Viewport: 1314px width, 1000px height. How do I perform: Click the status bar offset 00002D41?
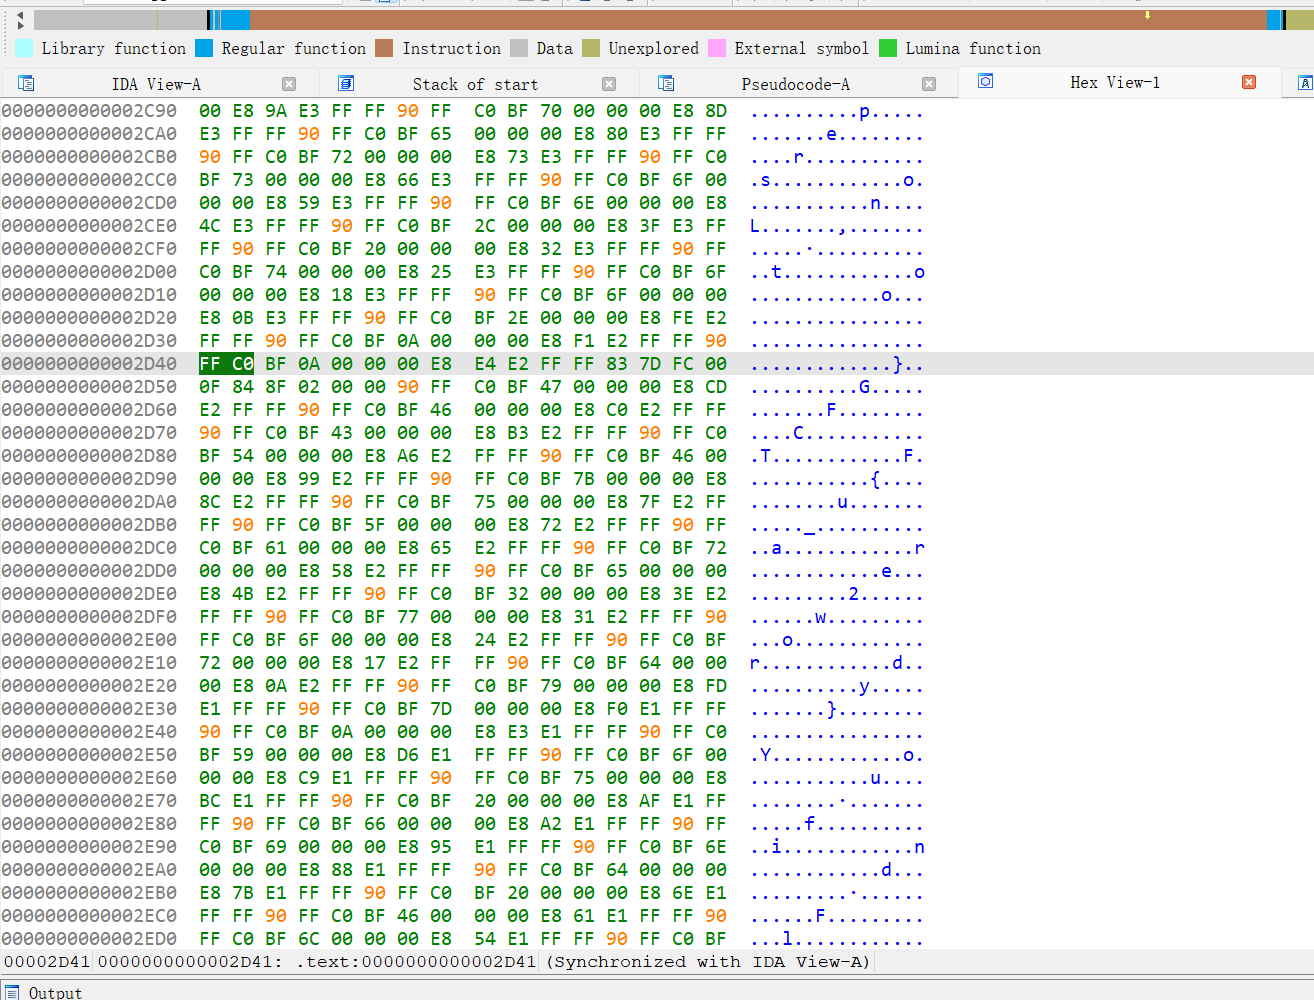tap(47, 962)
